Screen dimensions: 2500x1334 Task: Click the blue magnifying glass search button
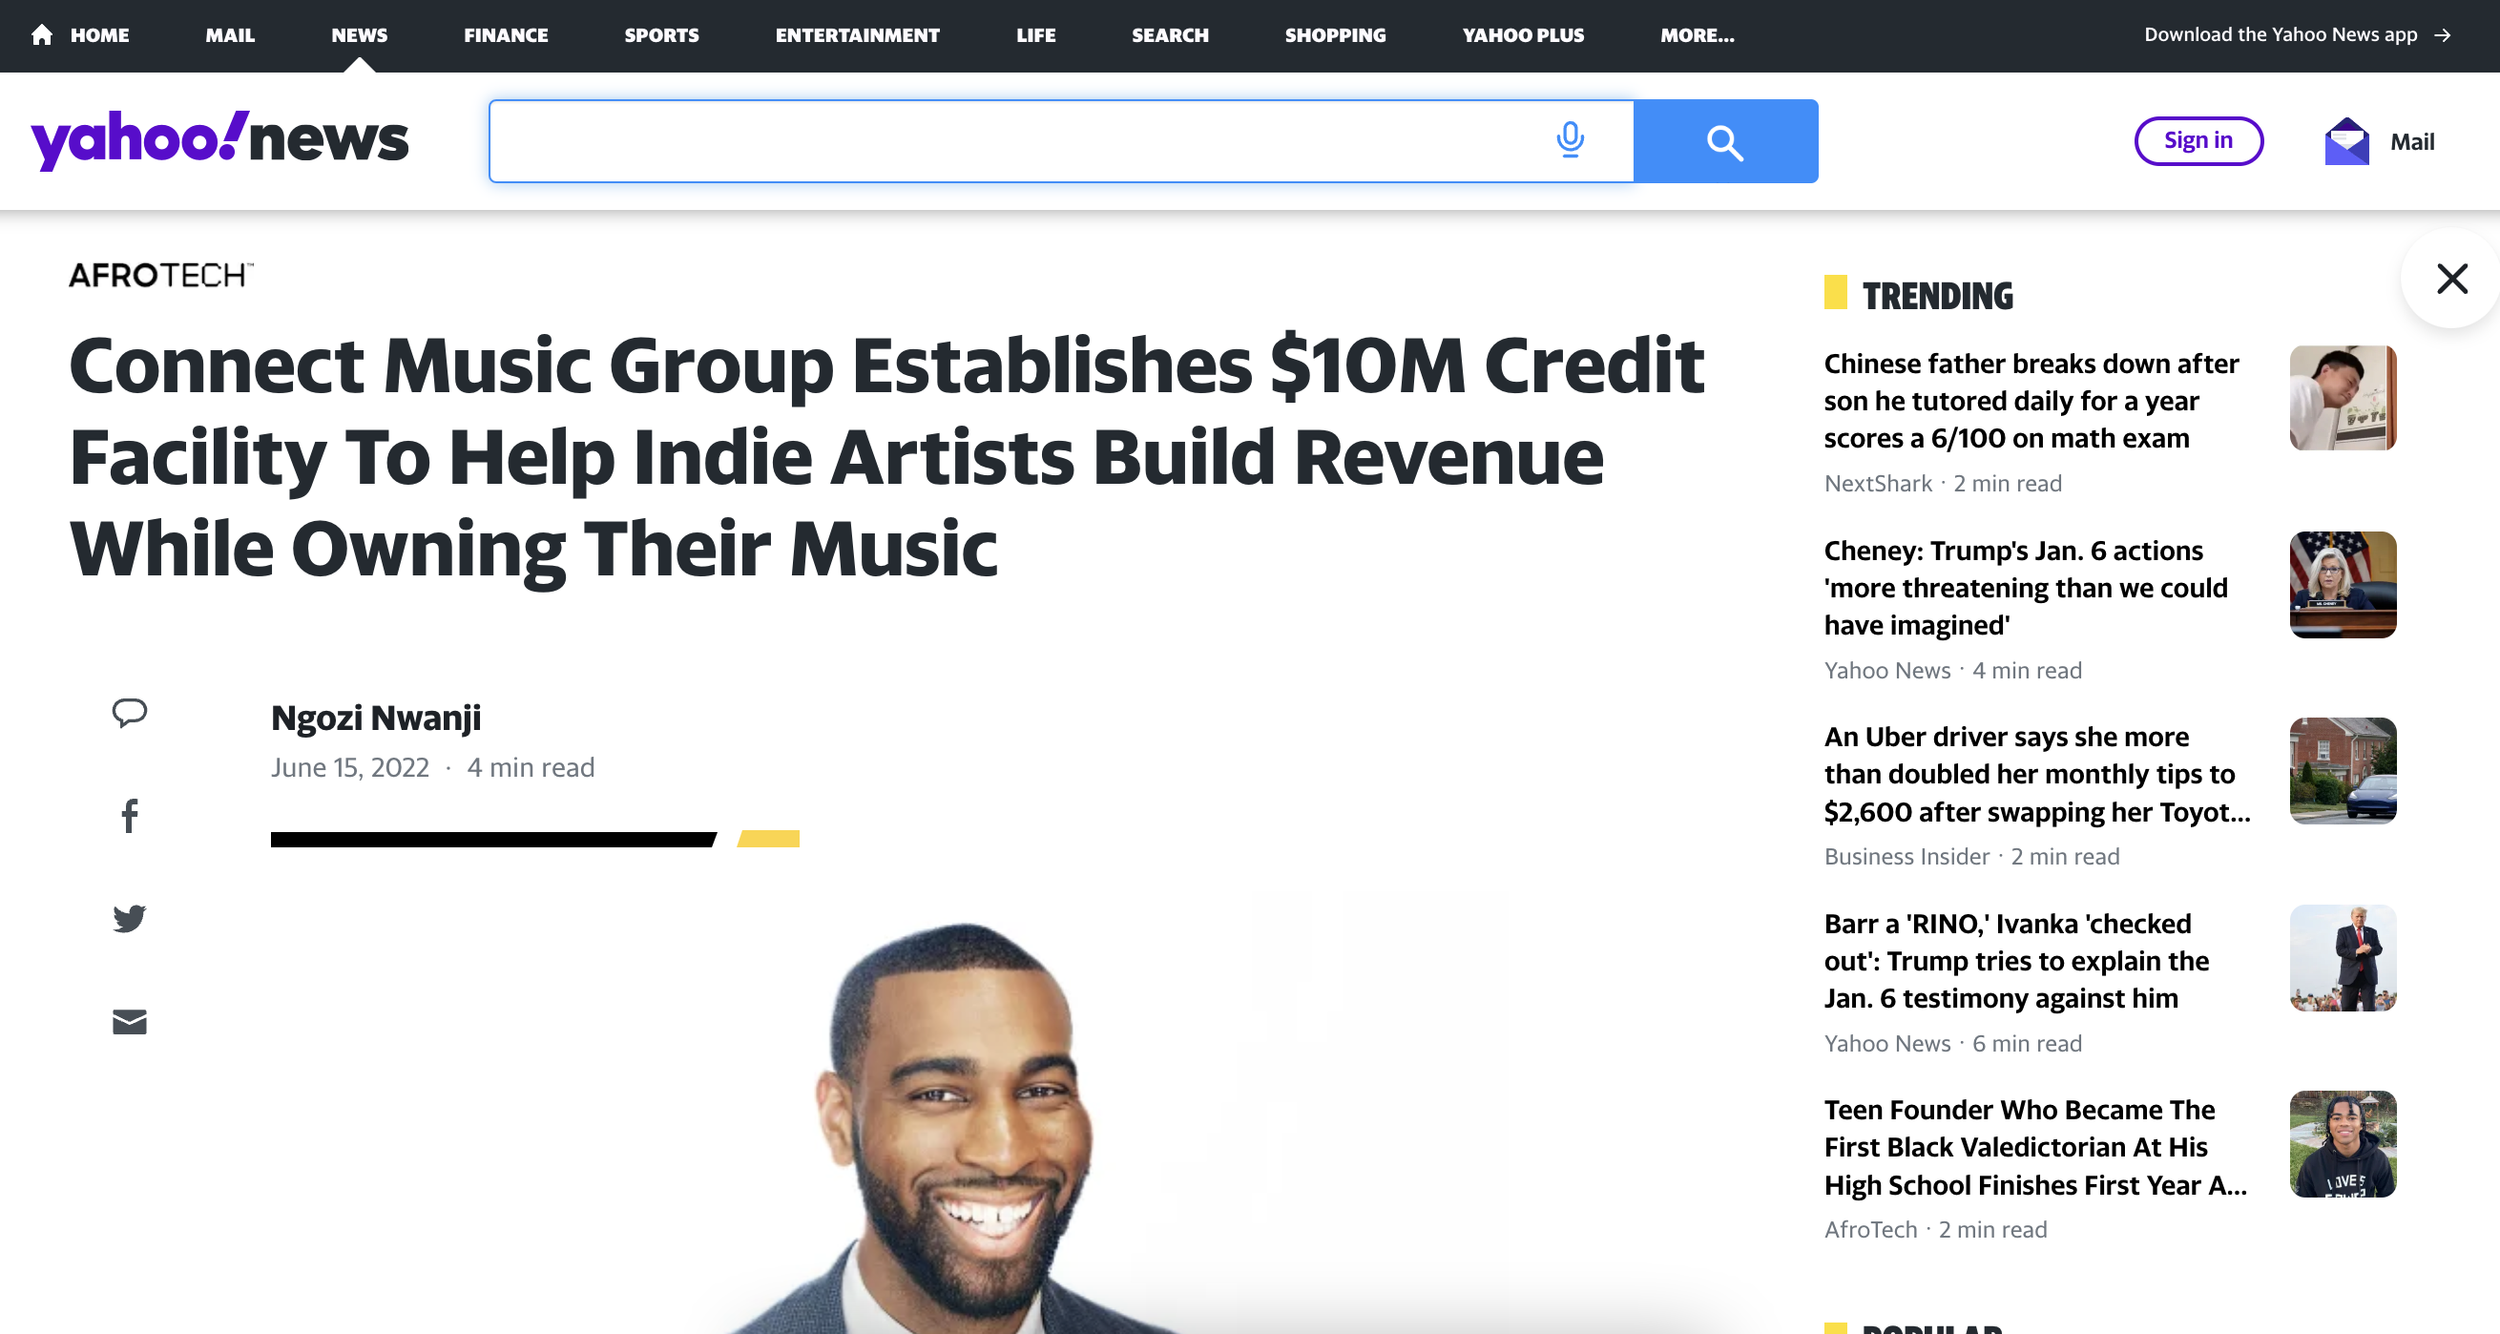click(1725, 141)
